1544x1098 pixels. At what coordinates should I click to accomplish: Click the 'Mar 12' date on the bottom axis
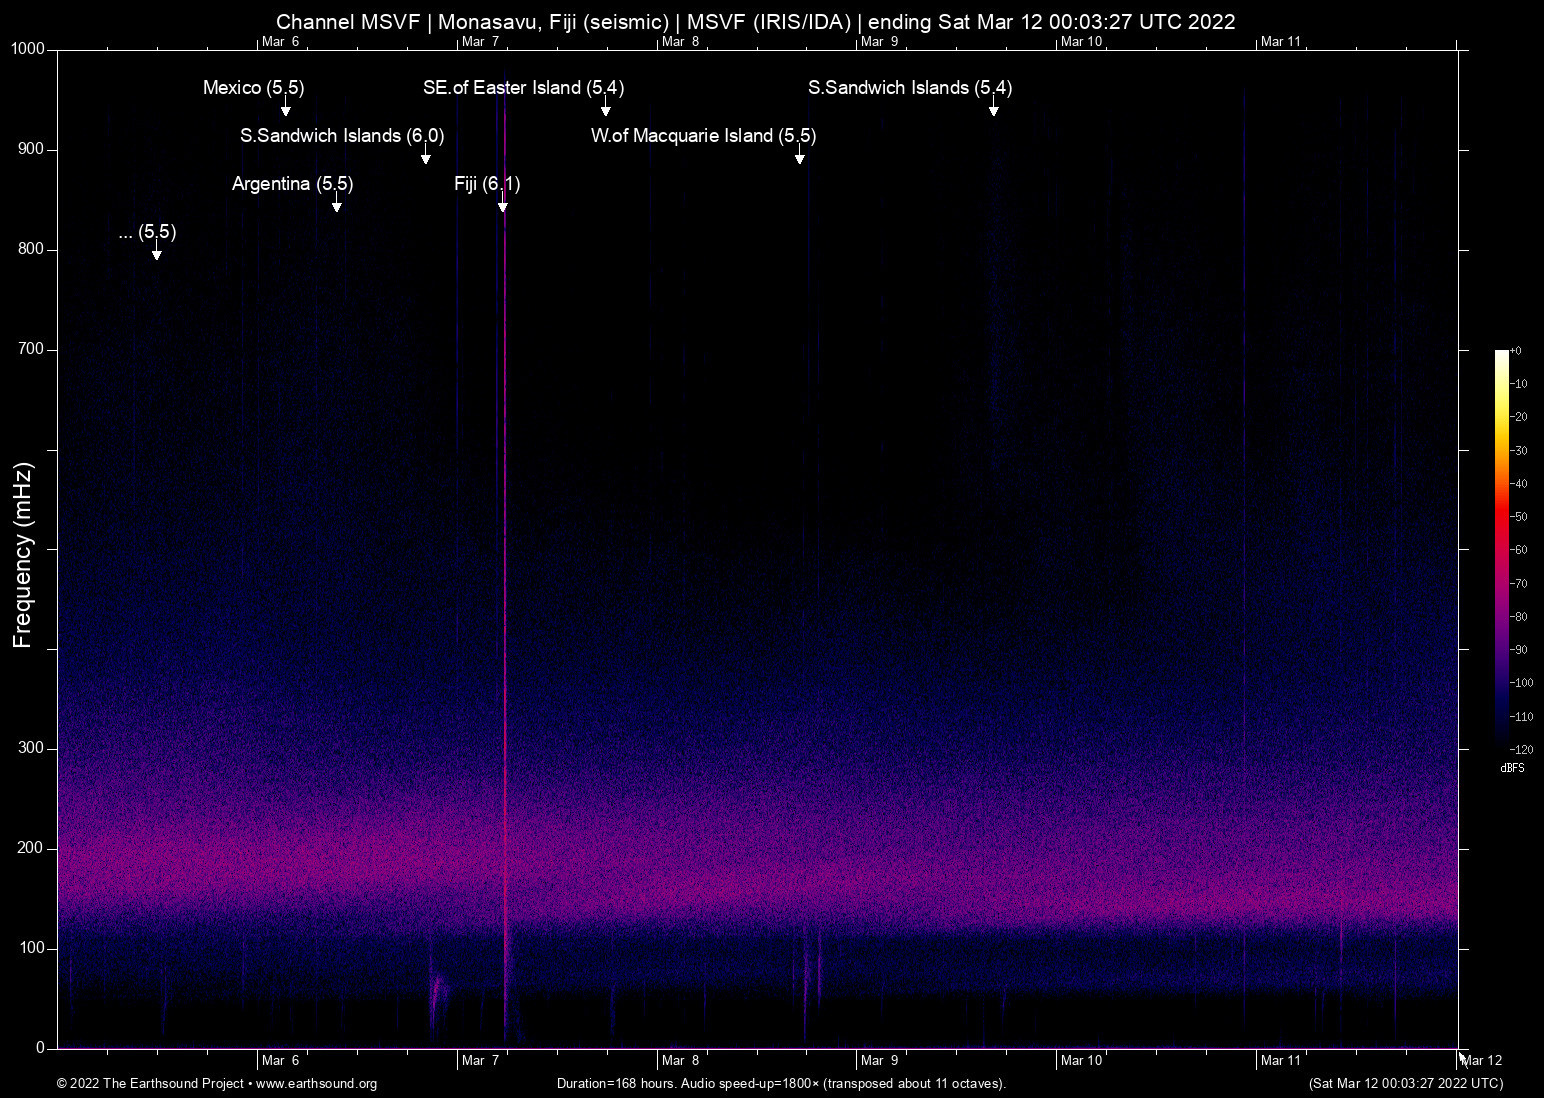1482,1061
